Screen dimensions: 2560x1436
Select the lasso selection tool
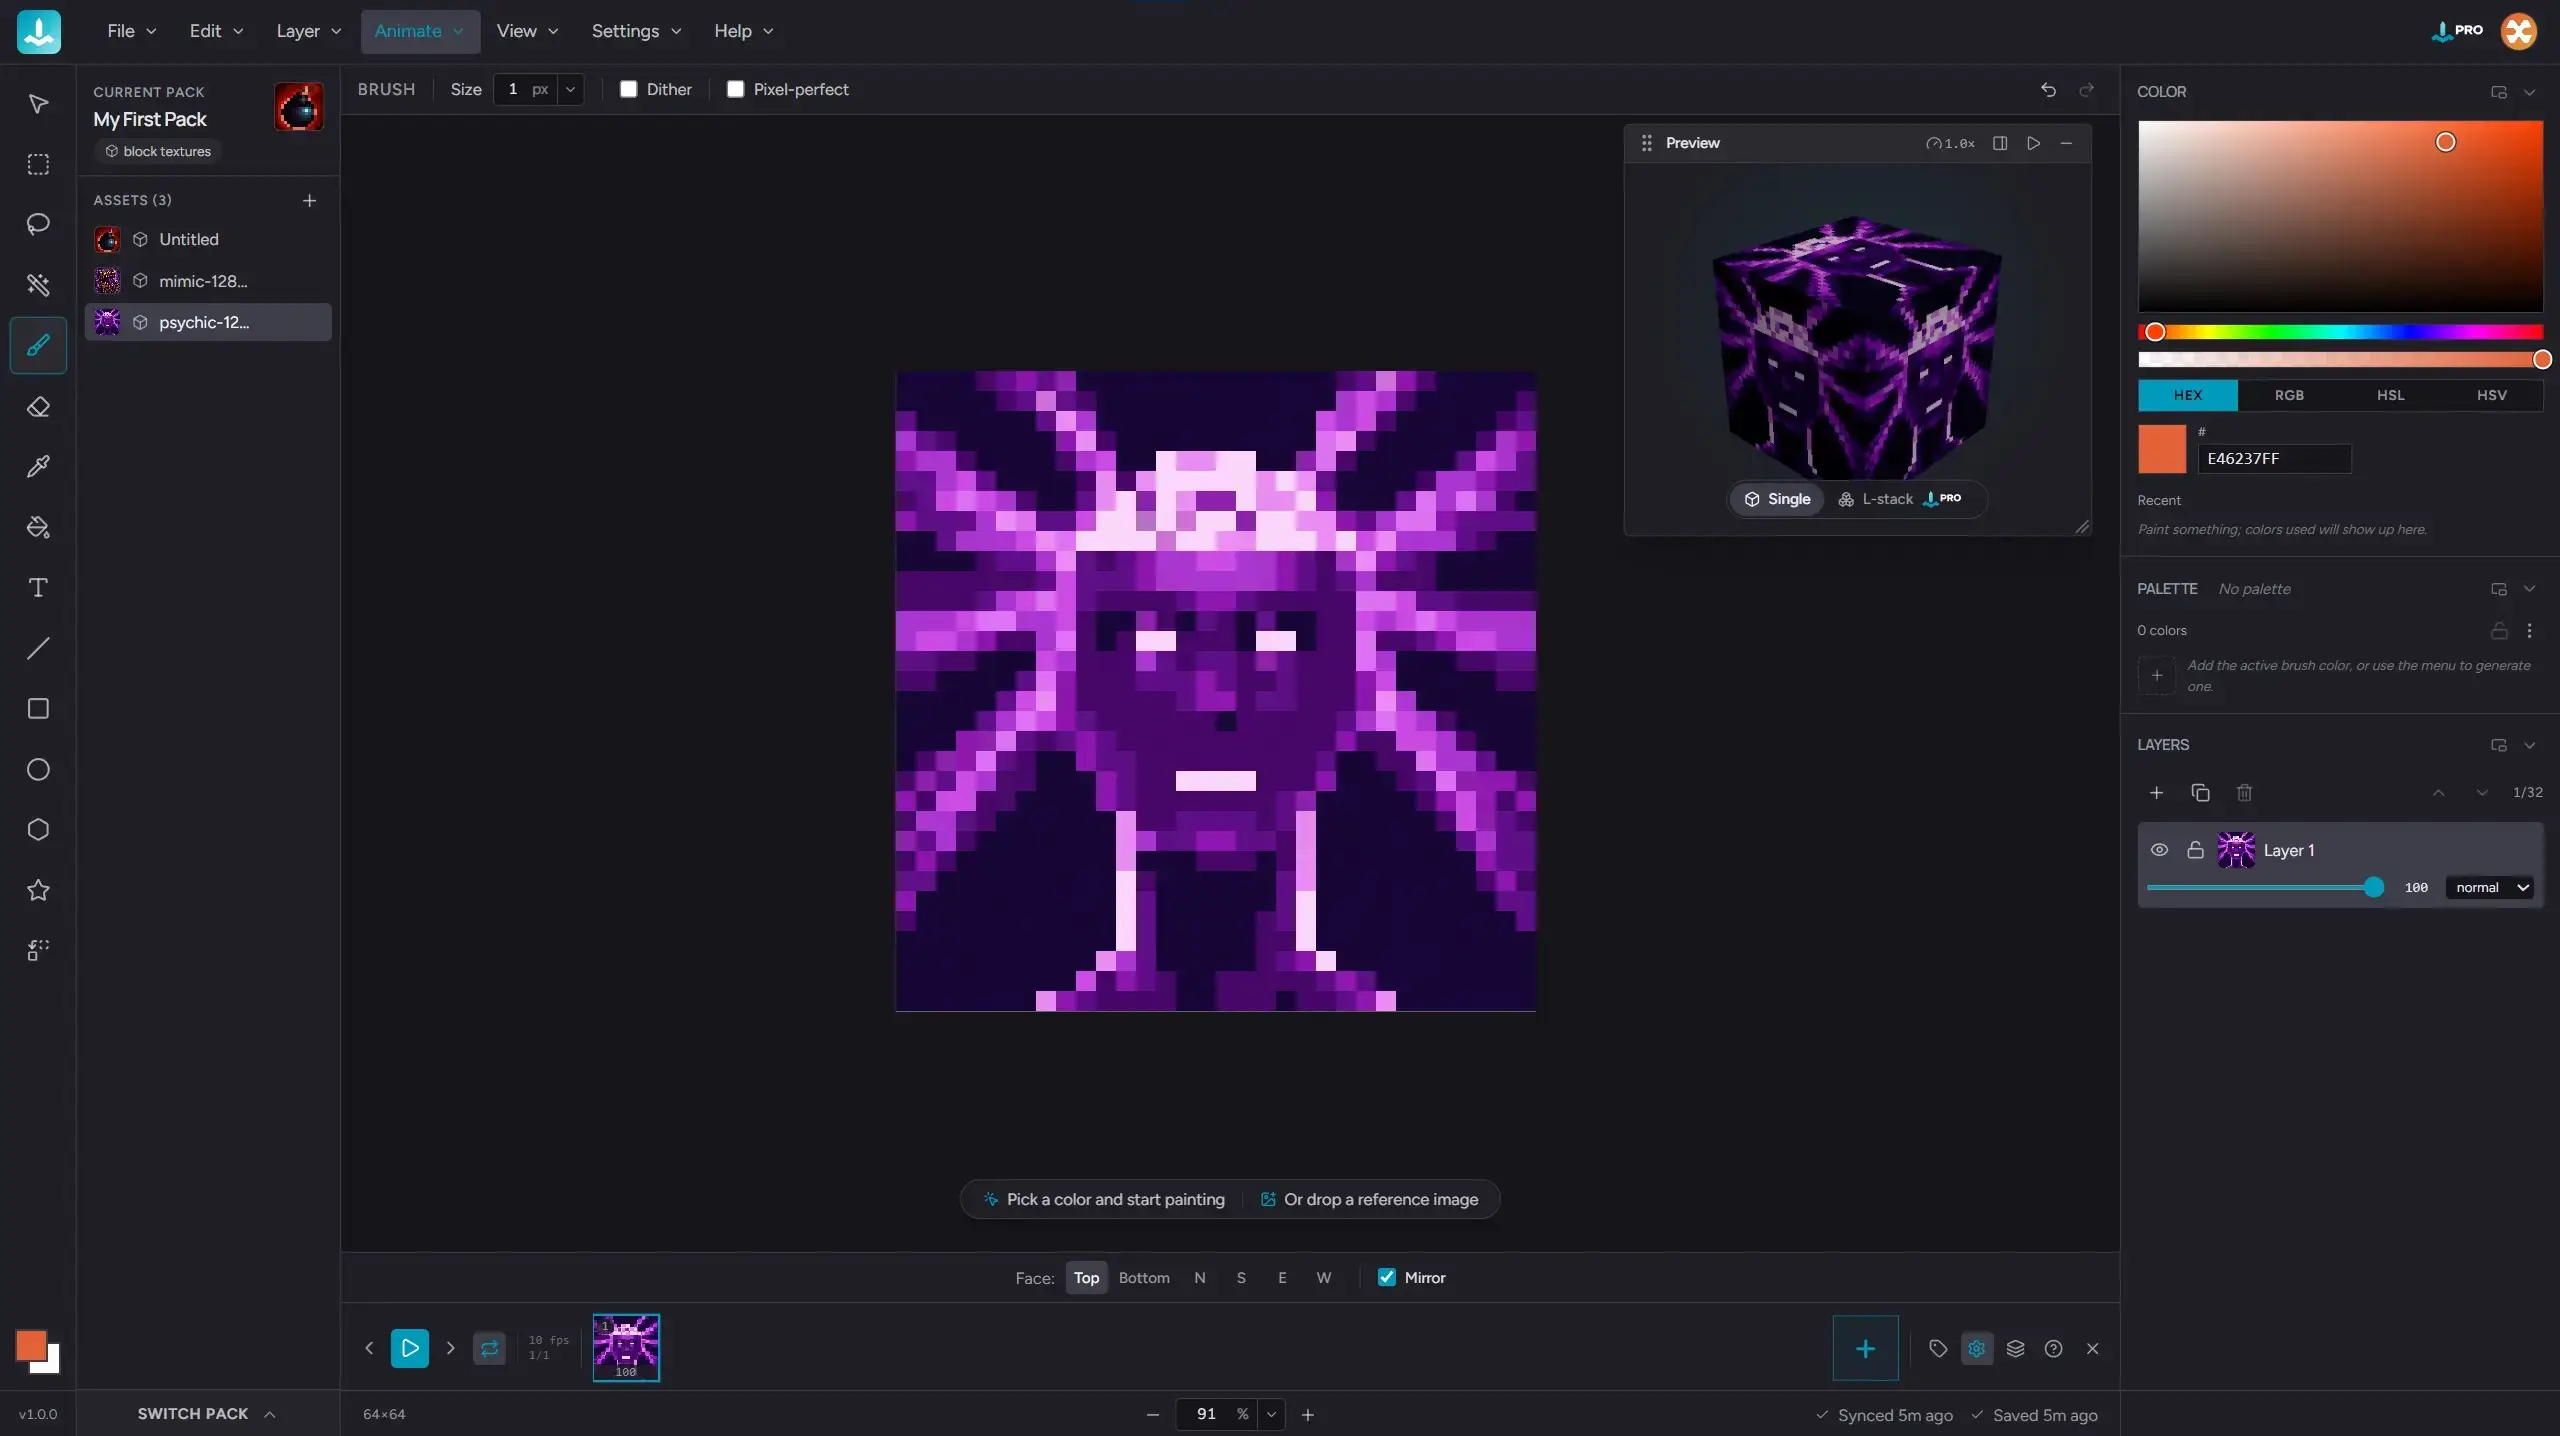pyautogui.click(x=38, y=224)
